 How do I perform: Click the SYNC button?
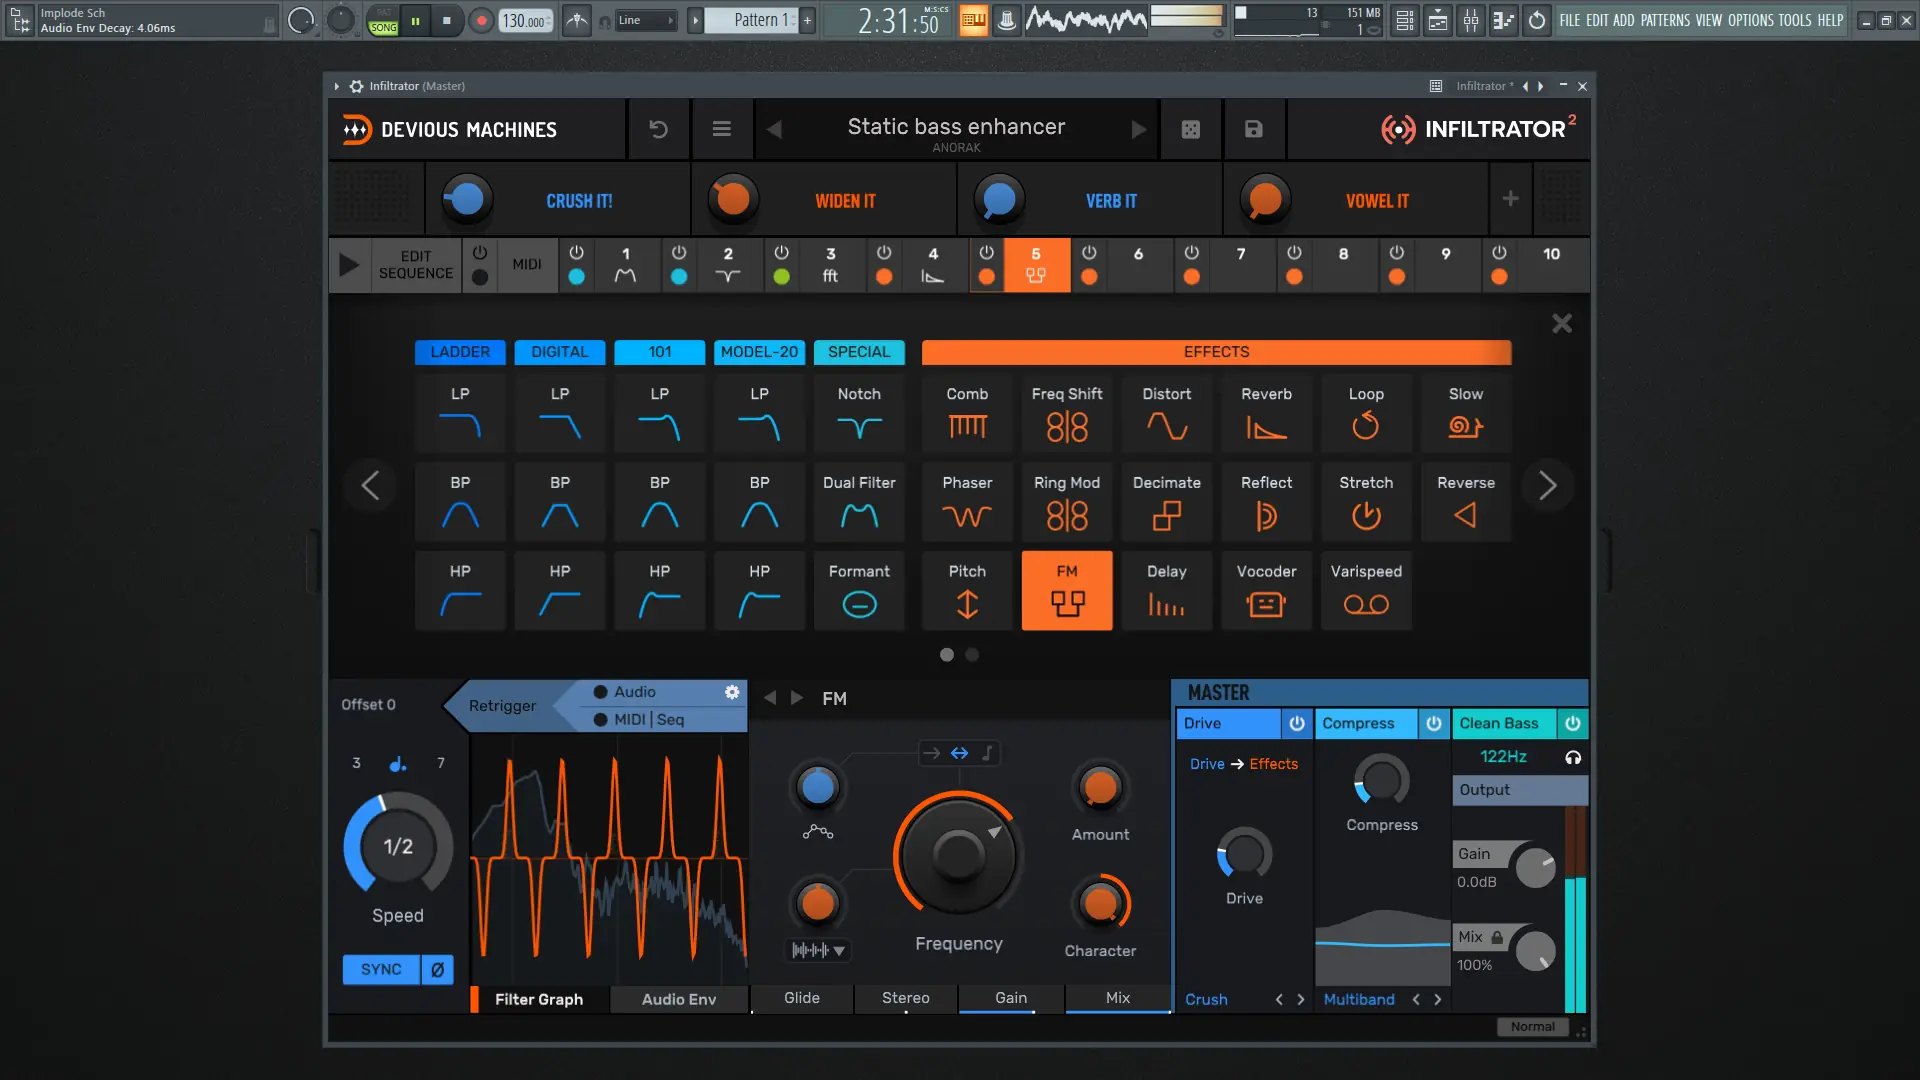coord(381,969)
